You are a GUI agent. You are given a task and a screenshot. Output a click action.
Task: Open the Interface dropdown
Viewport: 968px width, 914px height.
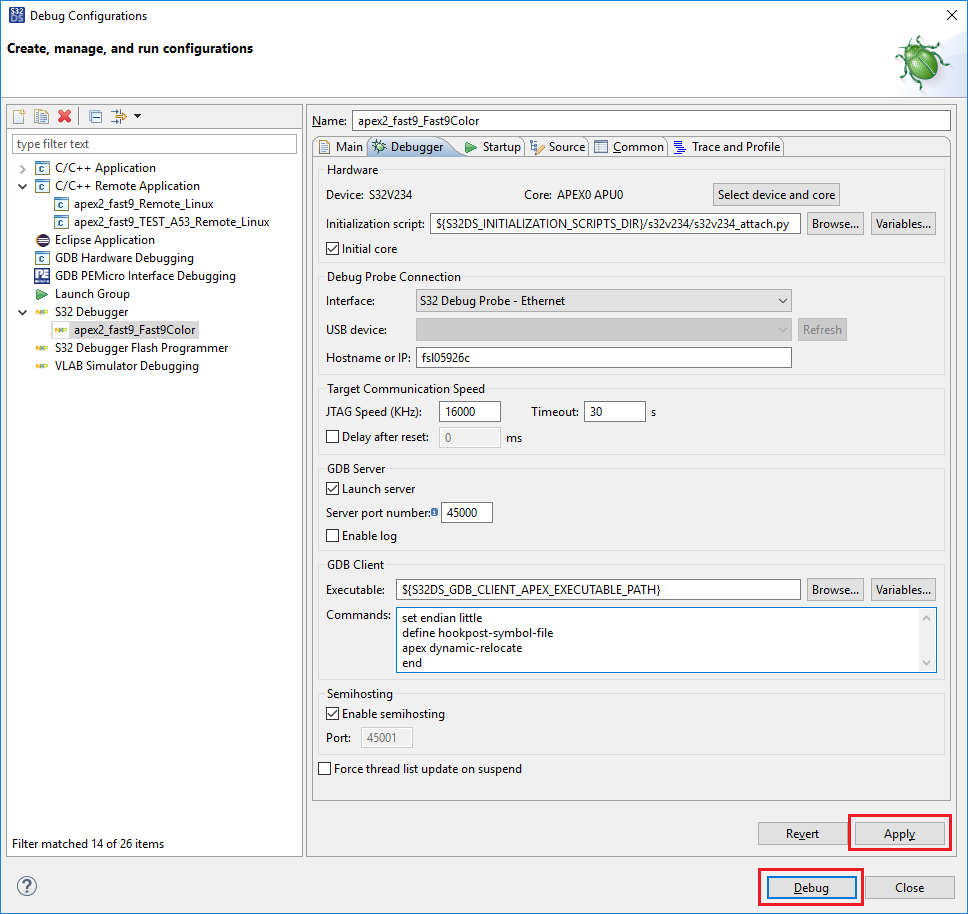604,301
